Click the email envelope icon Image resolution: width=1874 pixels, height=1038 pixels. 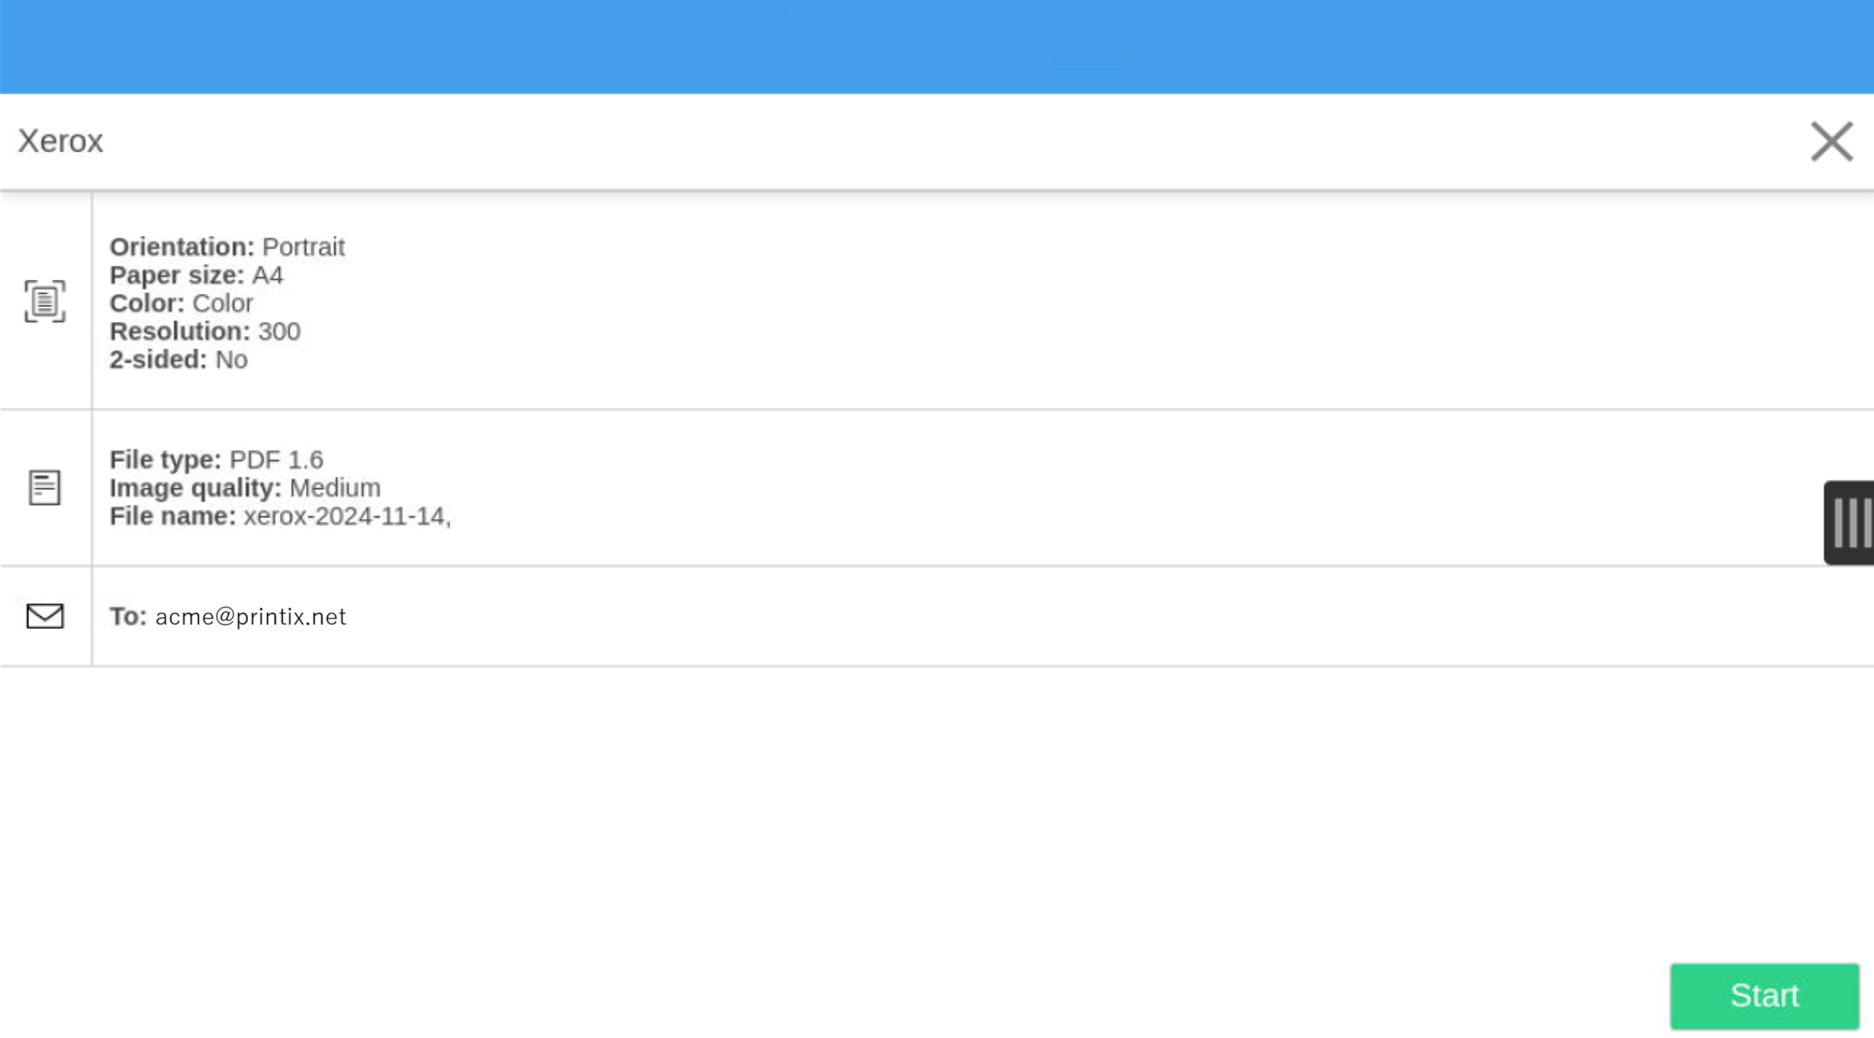click(x=45, y=616)
